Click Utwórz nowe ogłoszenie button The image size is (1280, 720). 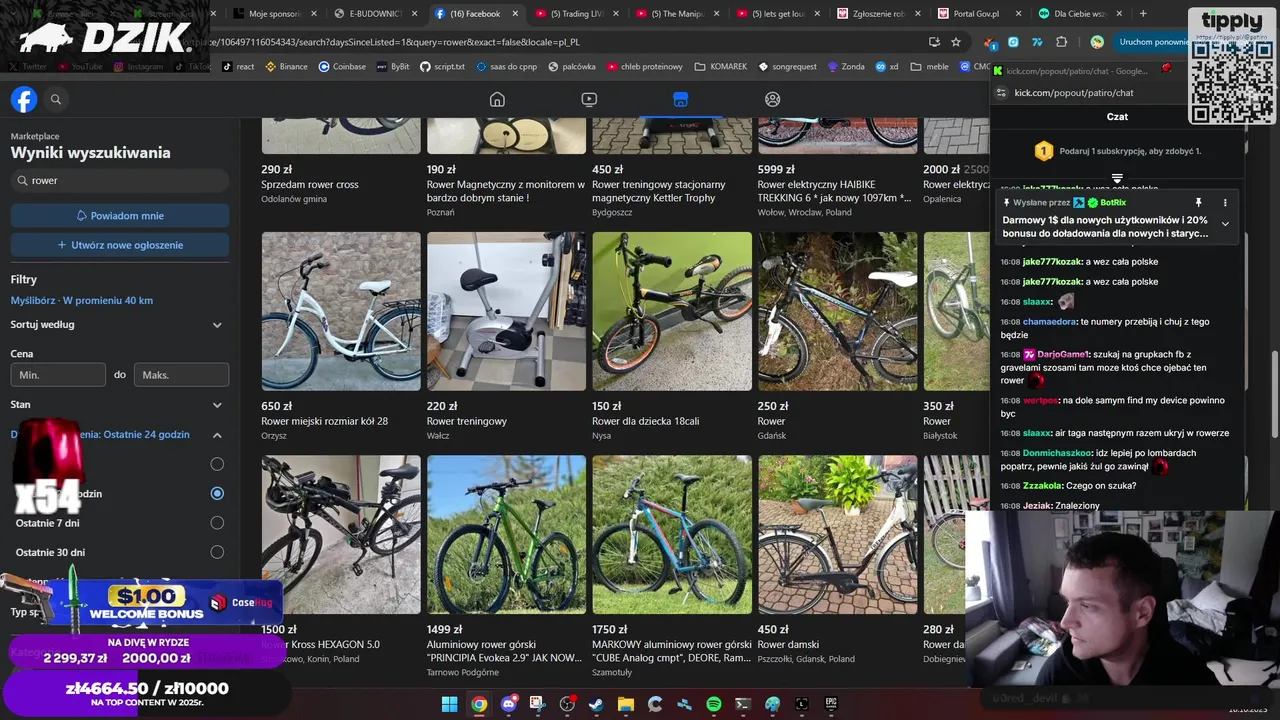pos(120,245)
